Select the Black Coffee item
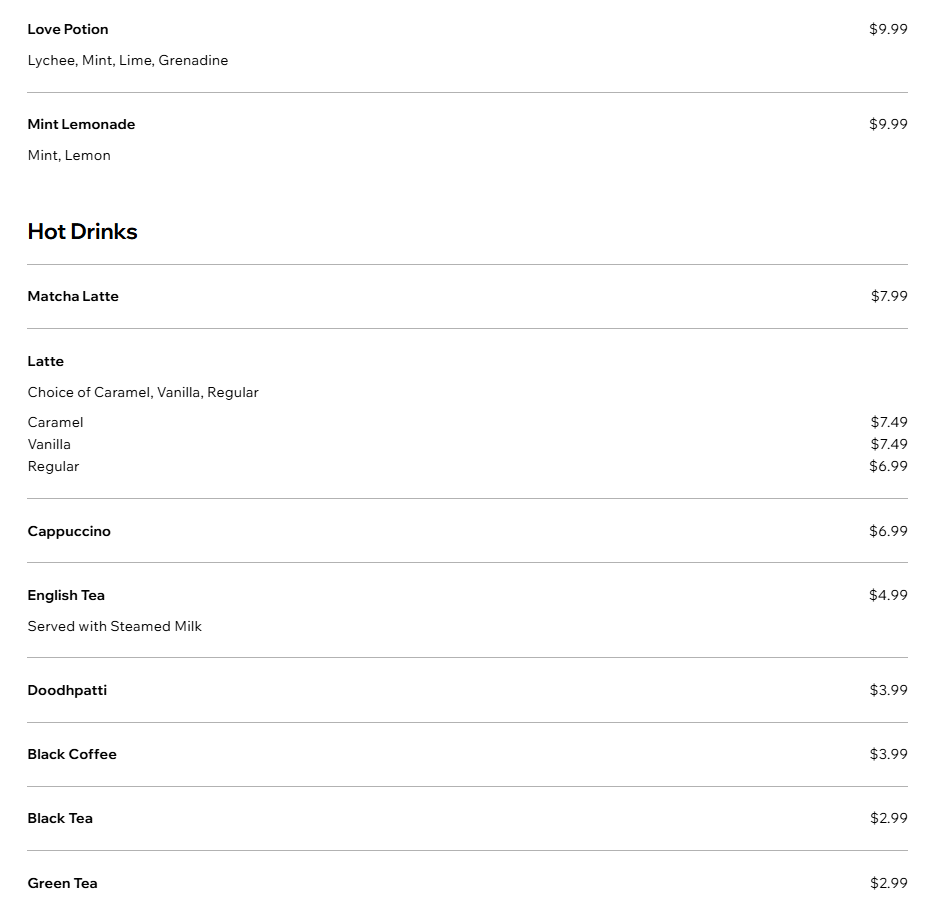This screenshot has height=916, width=934. [x=467, y=754]
